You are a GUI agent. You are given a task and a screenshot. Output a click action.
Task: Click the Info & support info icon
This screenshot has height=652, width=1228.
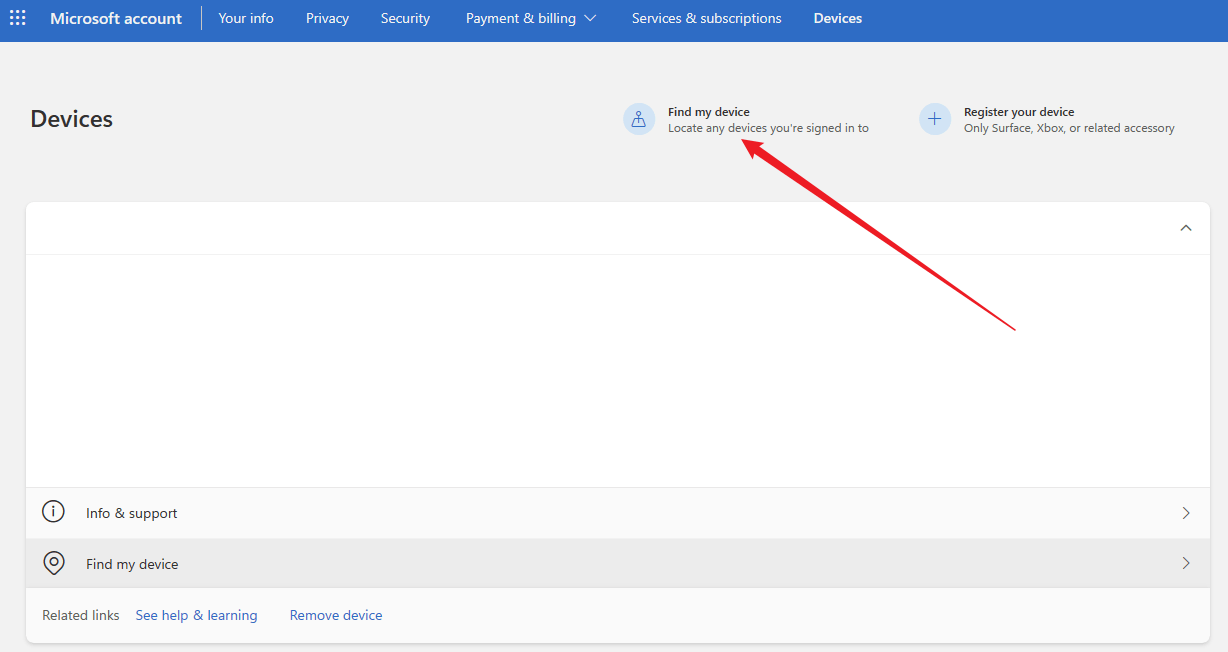click(x=53, y=512)
